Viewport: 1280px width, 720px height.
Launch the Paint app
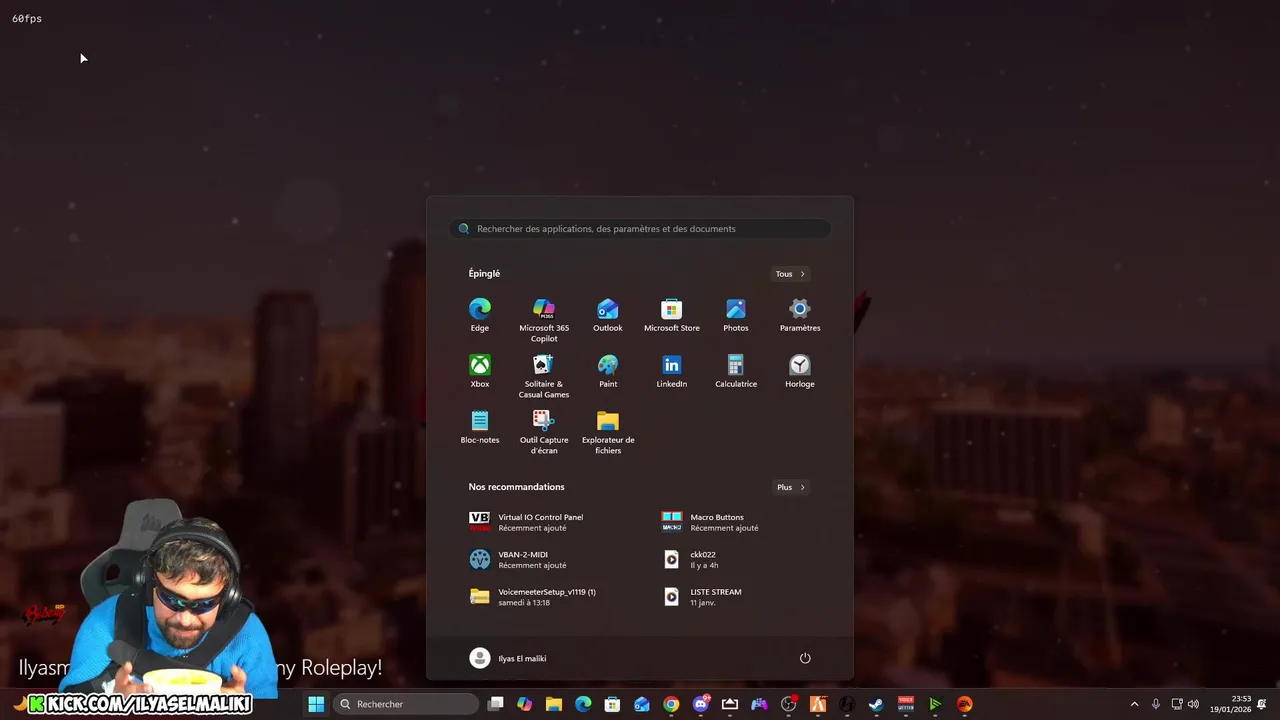pos(608,371)
